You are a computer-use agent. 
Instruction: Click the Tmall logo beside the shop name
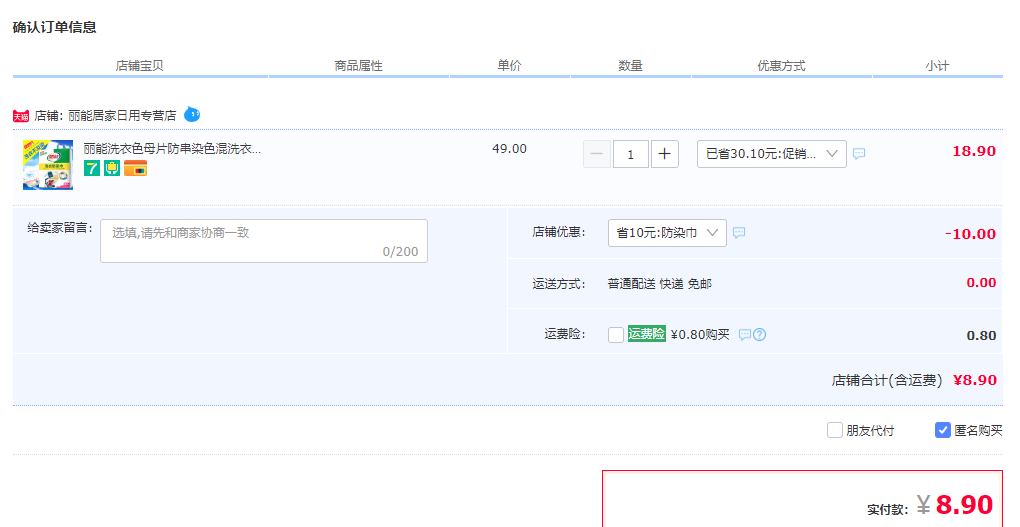(21, 116)
